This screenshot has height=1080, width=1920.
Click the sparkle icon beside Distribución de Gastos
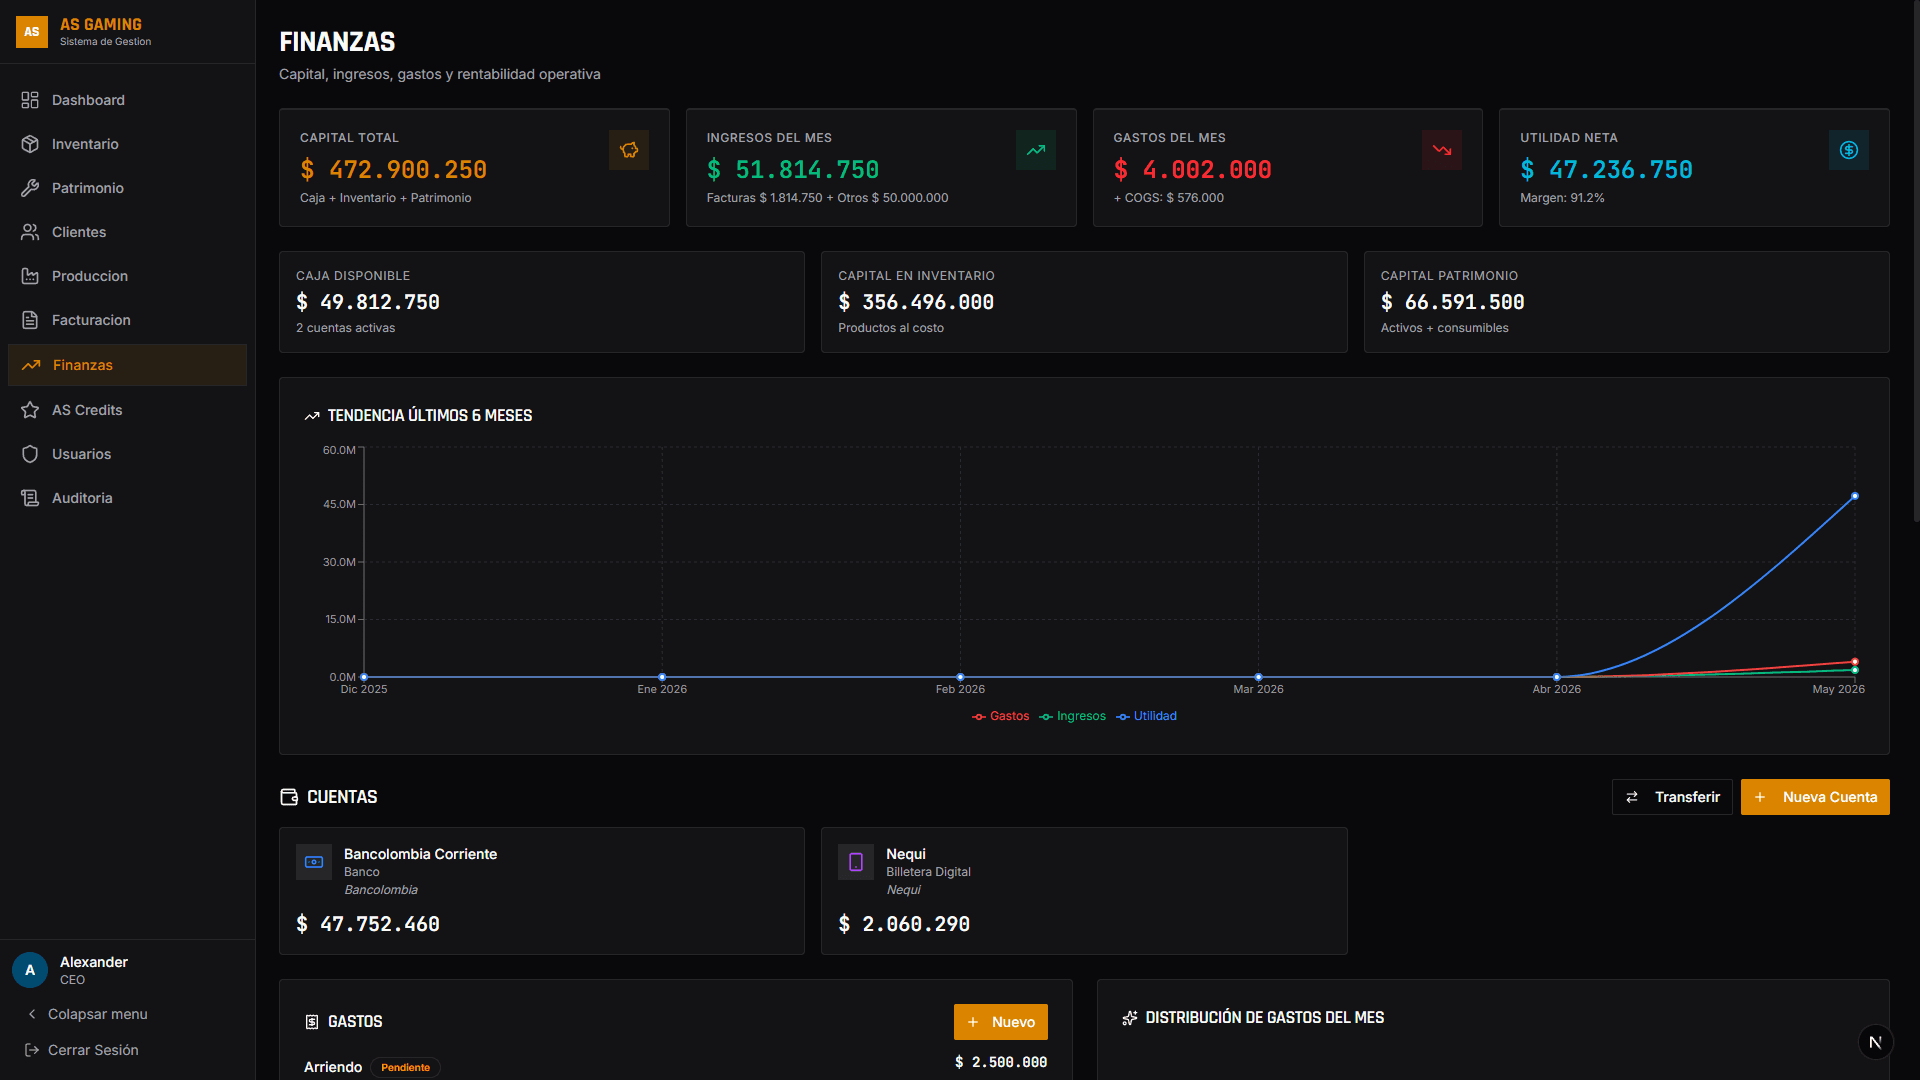tap(1130, 1018)
